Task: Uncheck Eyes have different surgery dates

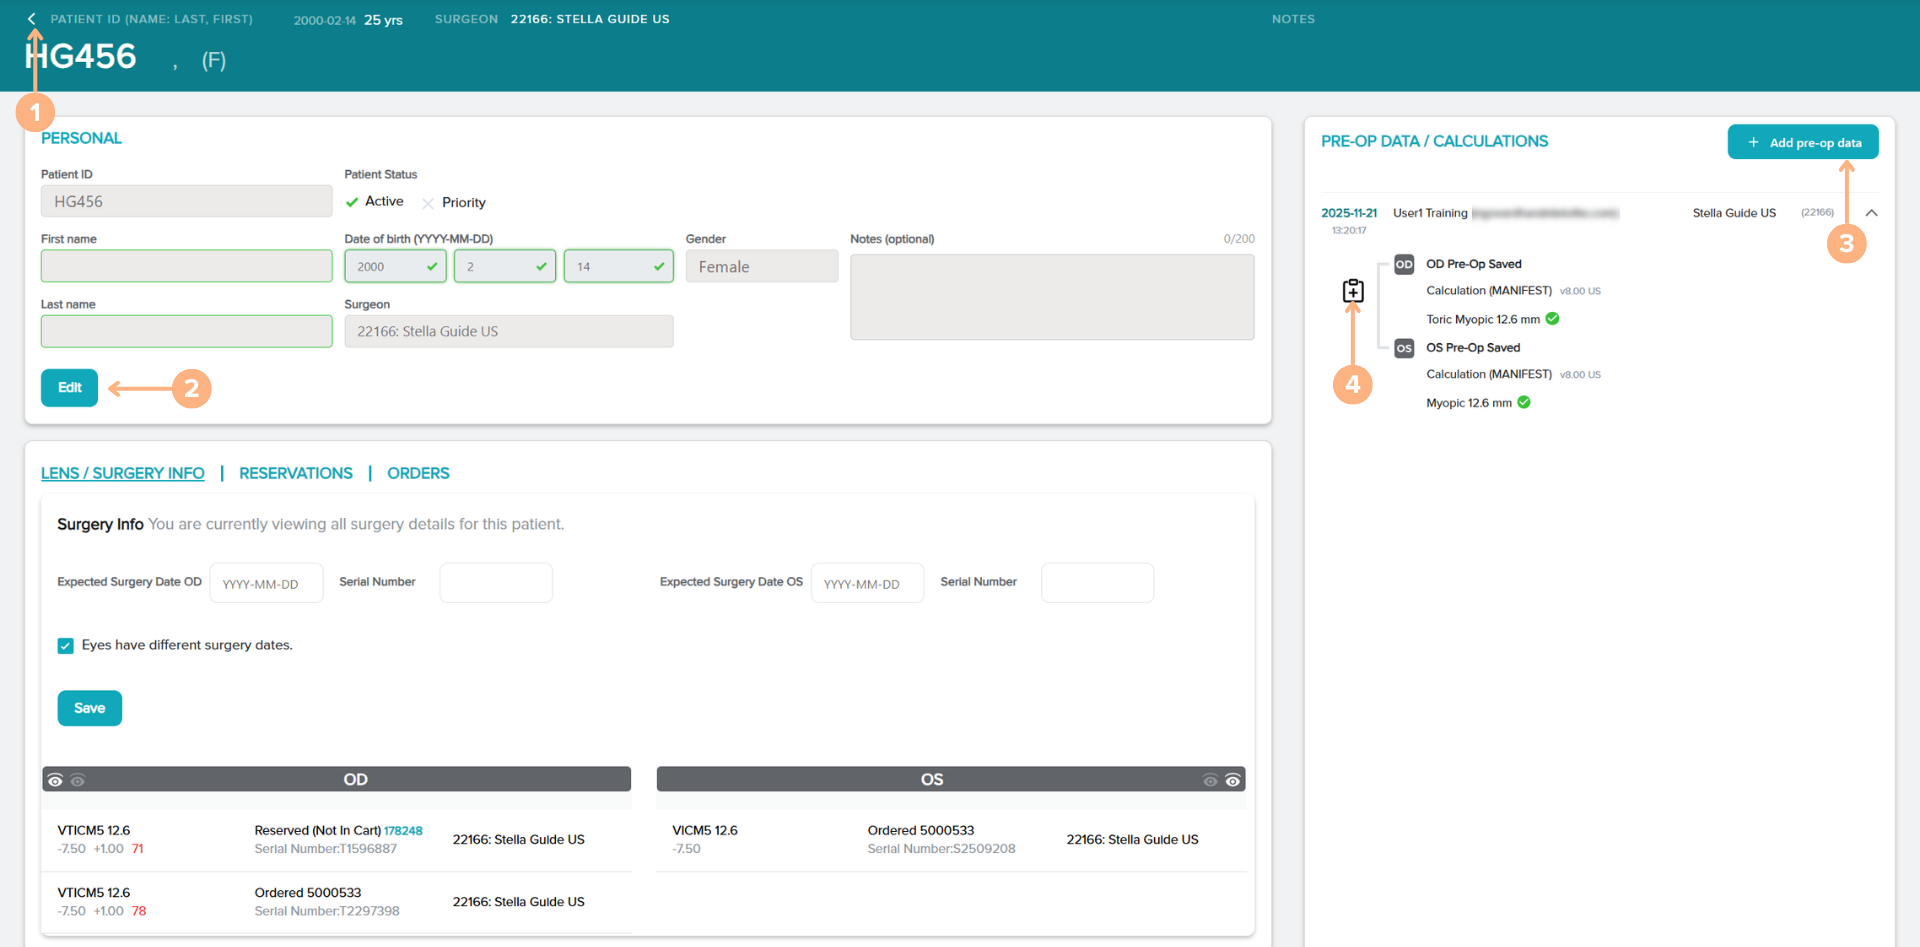Action: [66, 646]
